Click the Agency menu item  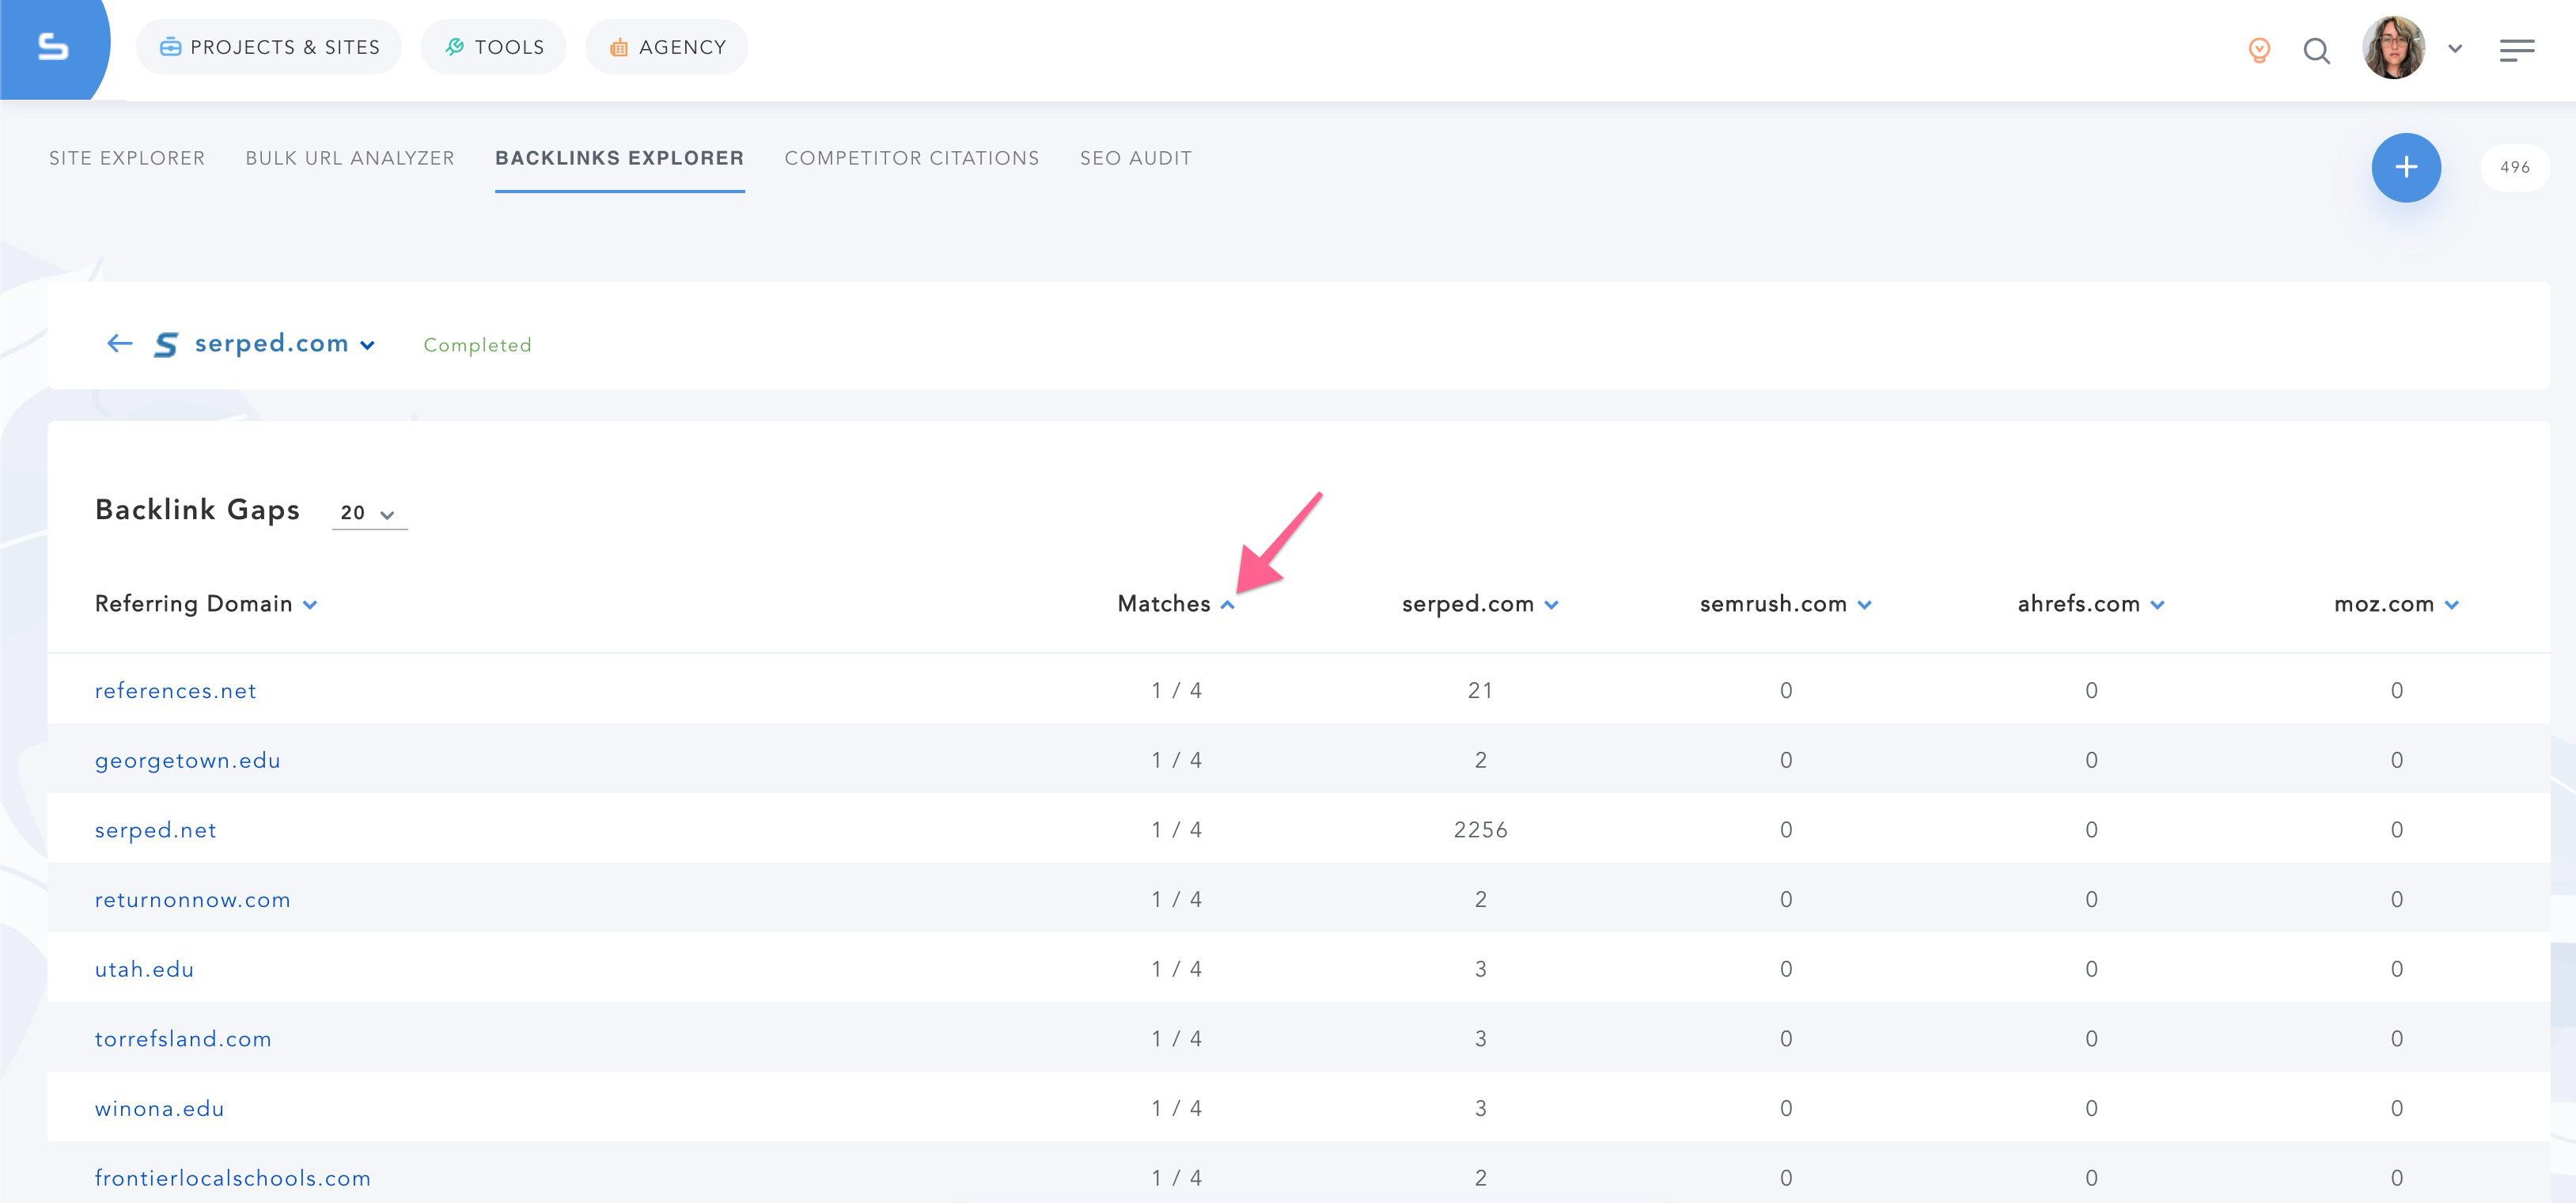(682, 46)
